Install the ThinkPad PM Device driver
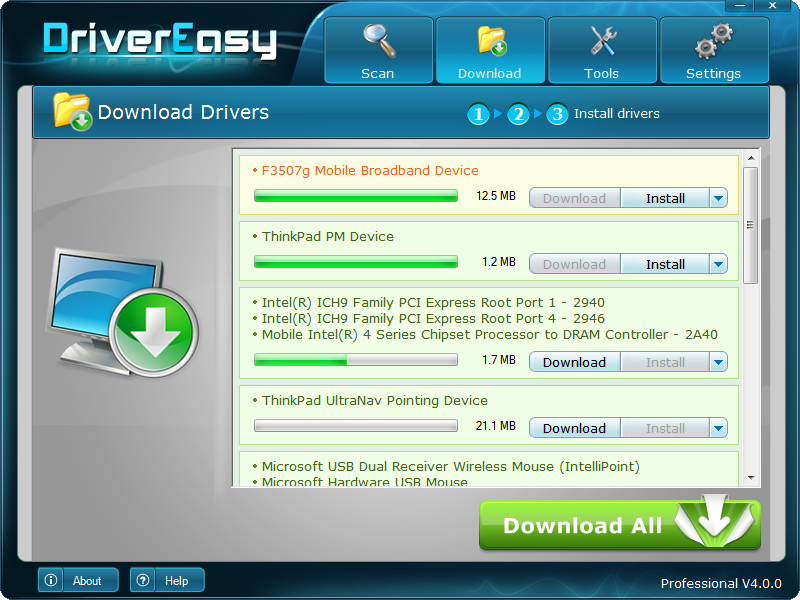 tap(665, 264)
